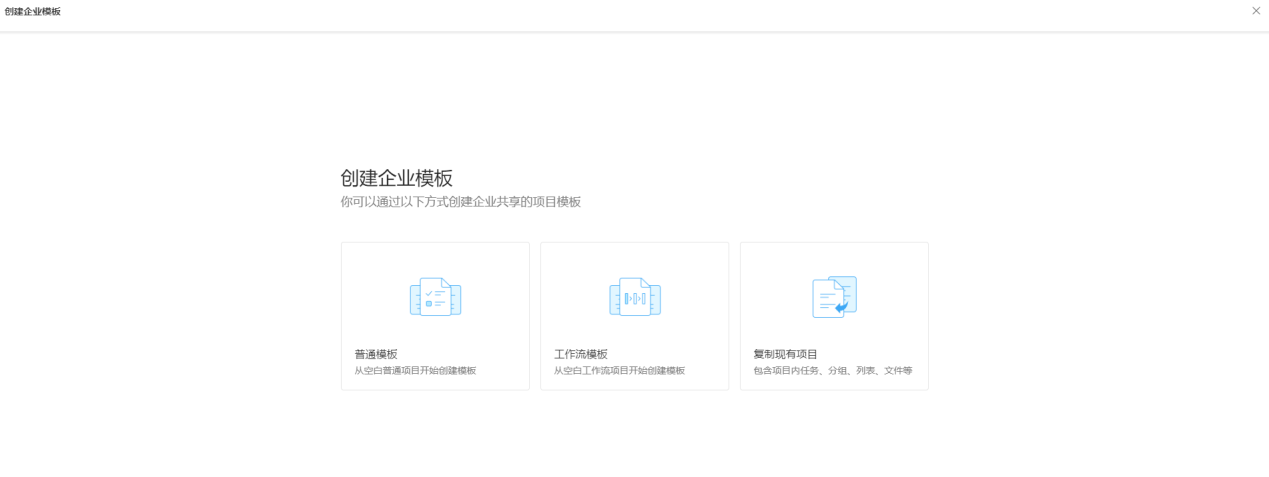Close the 创建企业模板 dialog
The width and height of the screenshot is (1269, 477).
coord(1256,11)
